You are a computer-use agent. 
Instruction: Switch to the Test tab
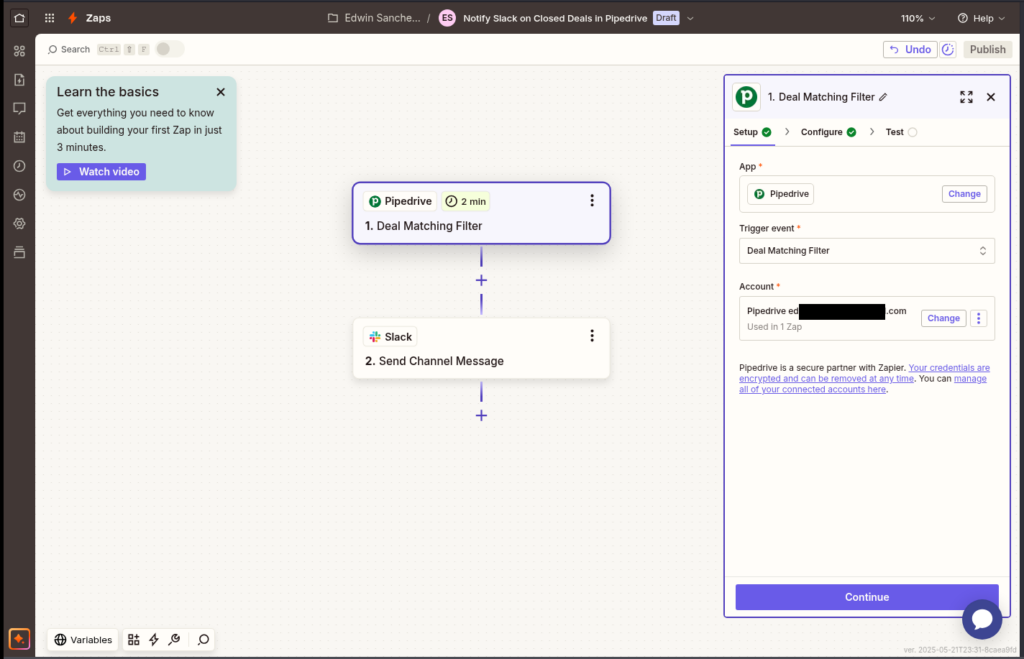tap(901, 132)
